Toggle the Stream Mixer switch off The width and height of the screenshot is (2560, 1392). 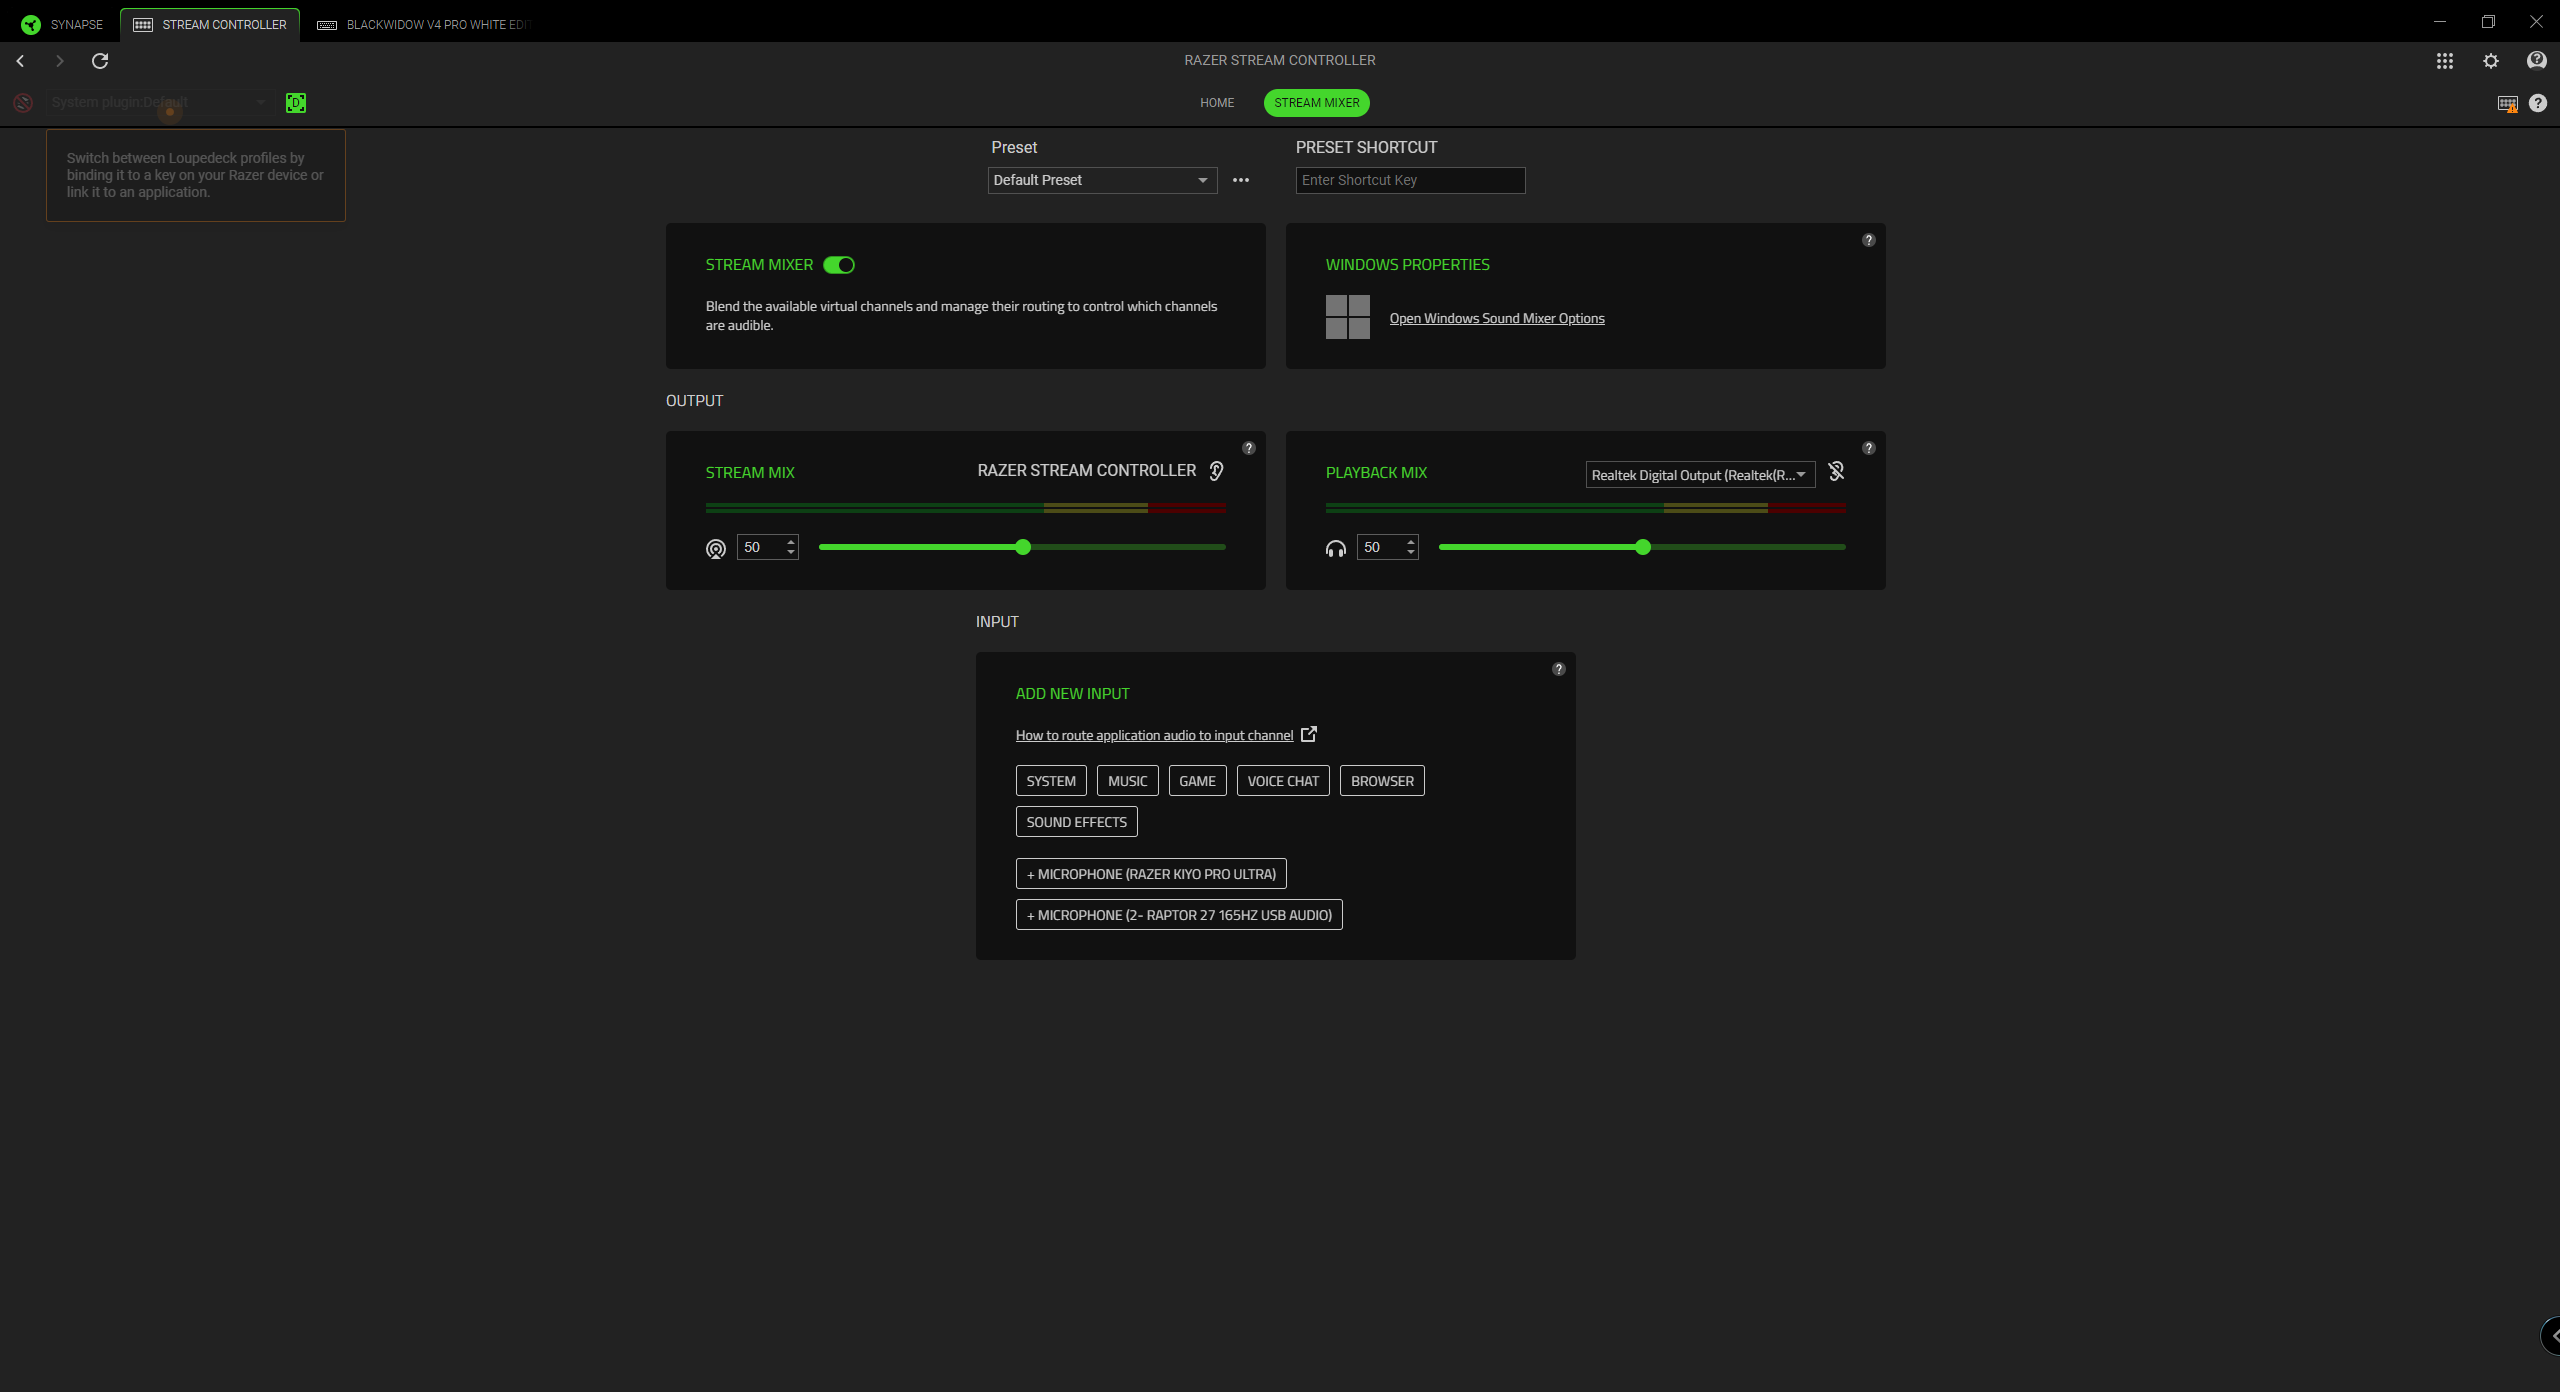pyautogui.click(x=839, y=265)
